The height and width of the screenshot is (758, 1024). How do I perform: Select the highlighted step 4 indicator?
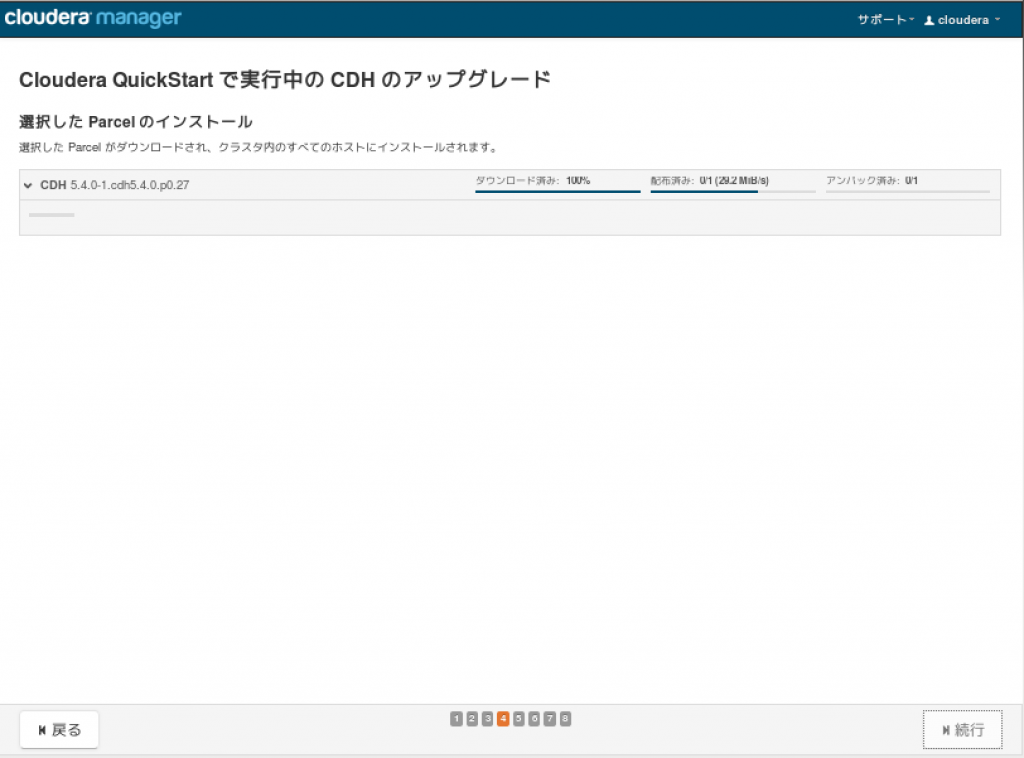(x=503, y=719)
